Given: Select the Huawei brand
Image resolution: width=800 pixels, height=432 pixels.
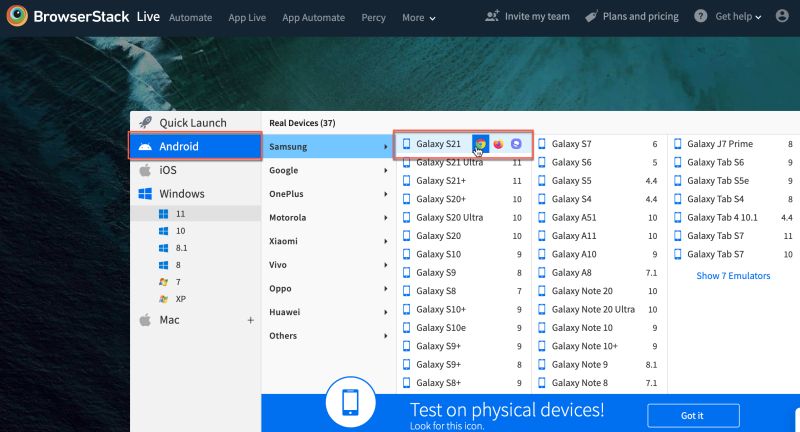Looking at the screenshot, I should [x=328, y=312].
